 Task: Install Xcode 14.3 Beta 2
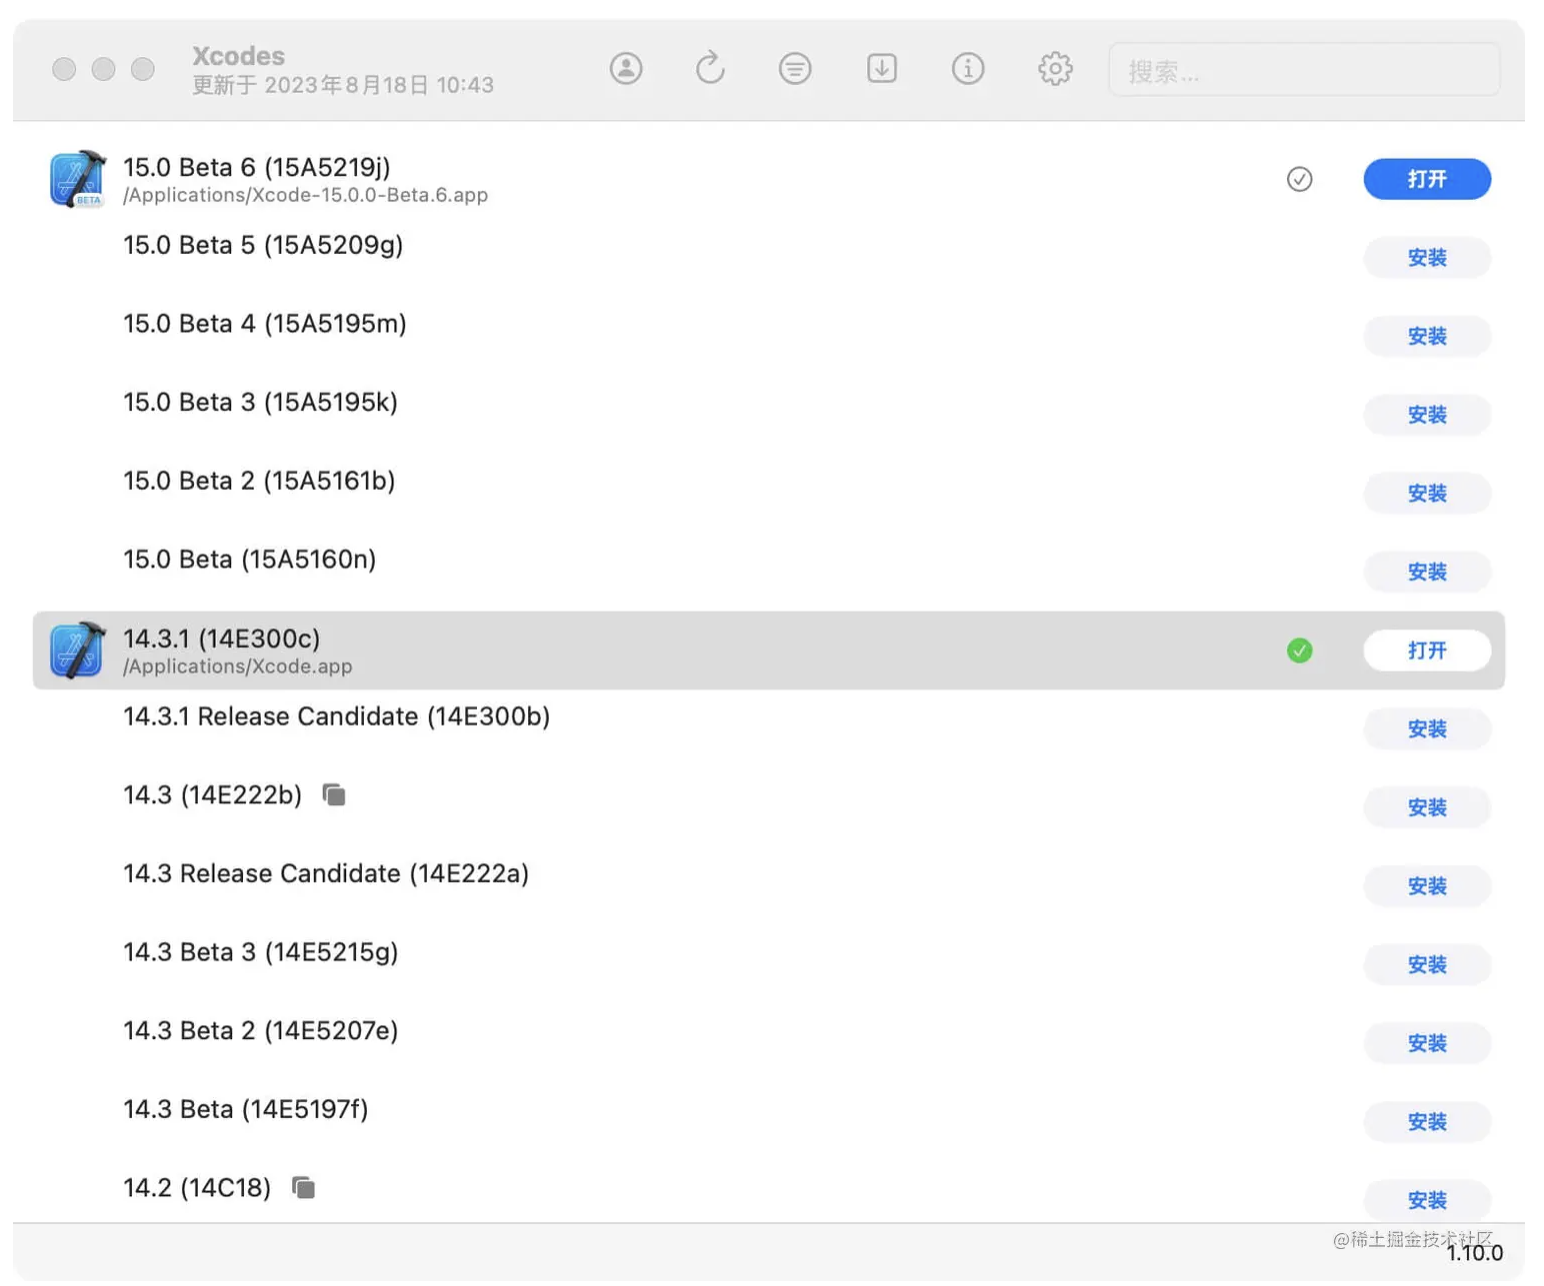pyautogui.click(x=1427, y=1043)
